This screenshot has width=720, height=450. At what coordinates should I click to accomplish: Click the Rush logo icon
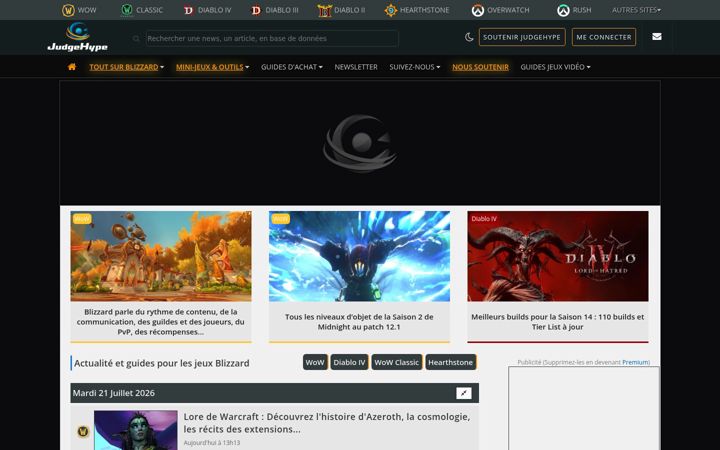(563, 10)
